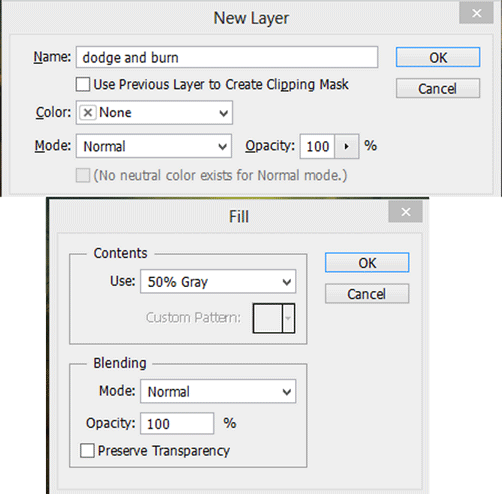
Task: Click the New Layer Opacity value field
Action: [317, 146]
